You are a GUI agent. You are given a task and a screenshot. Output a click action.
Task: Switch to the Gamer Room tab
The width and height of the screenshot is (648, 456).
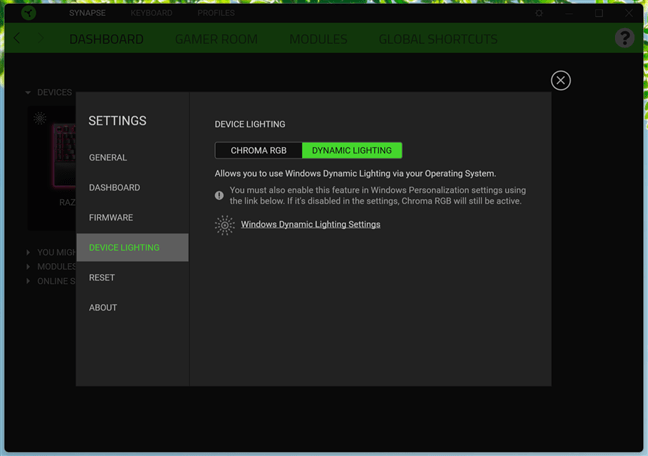[x=216, y=39]
